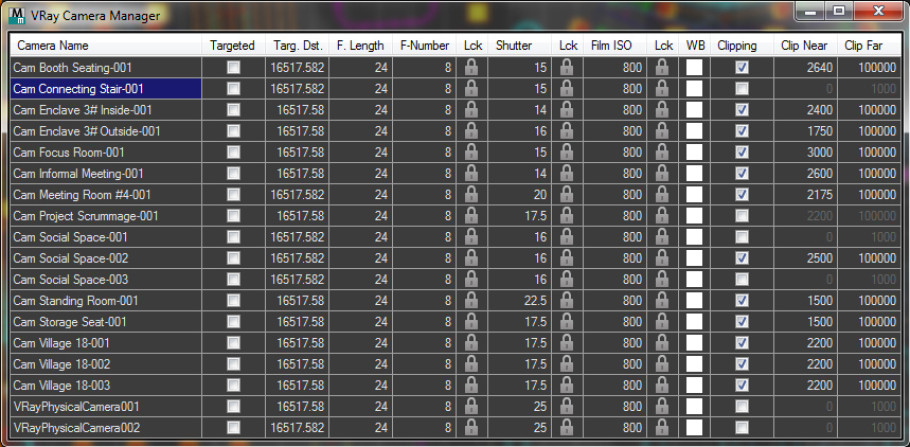Enable Targeted for Cam Booth Seating-001
The height and width of the screenshot is (447, 910).
tap(233, 68)
